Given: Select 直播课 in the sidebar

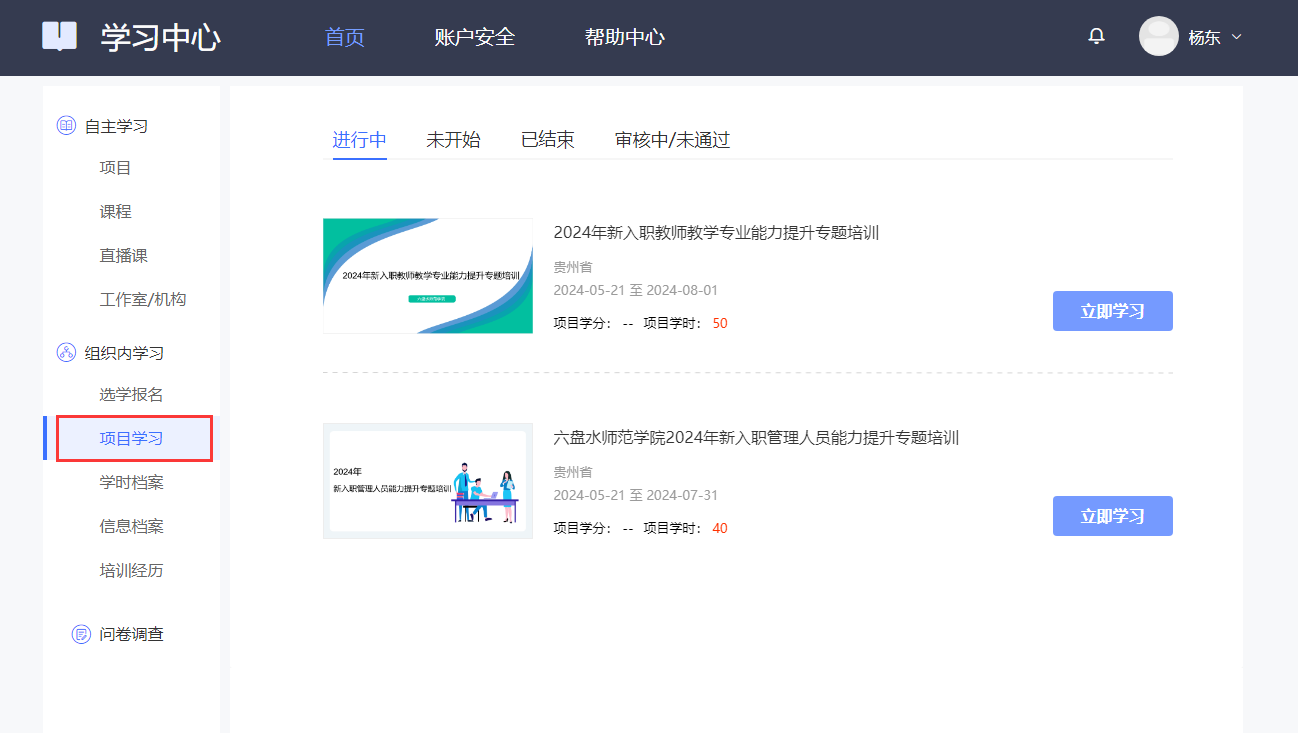Looking at the screenshot, I should tap(124, 256).
